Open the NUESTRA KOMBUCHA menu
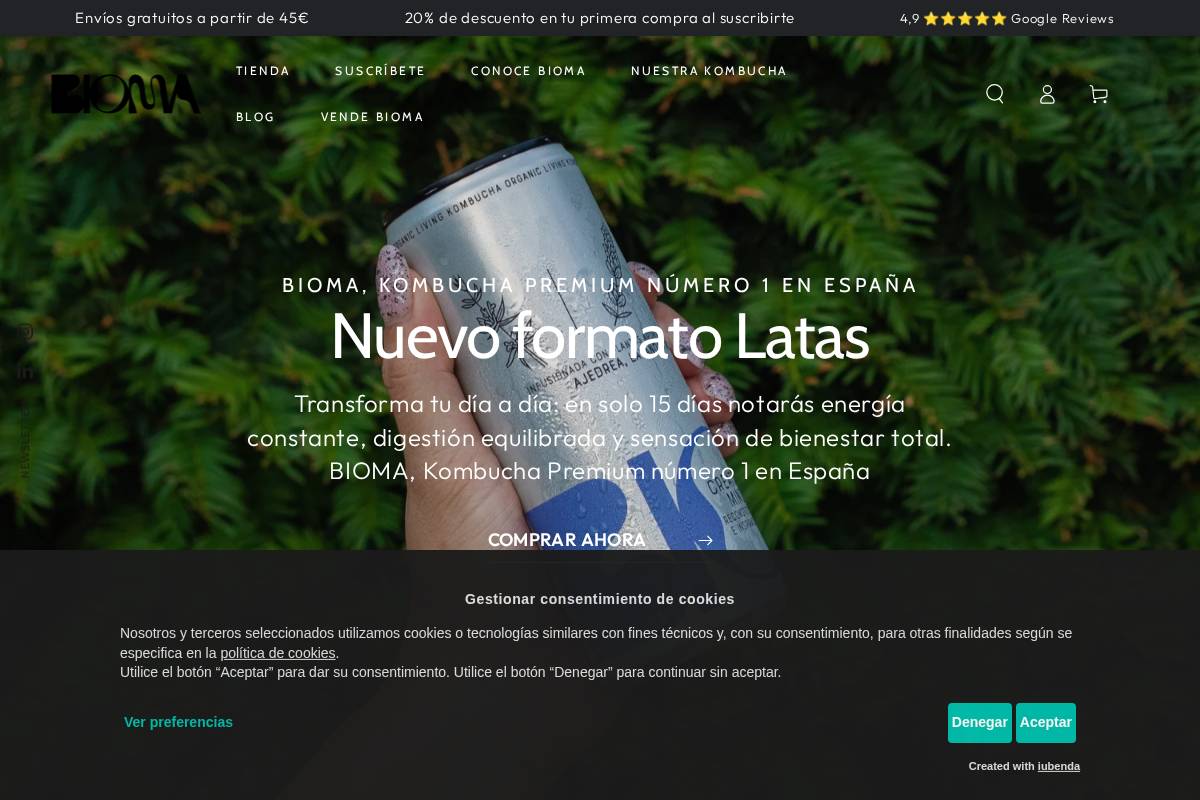The height and width of the screenshot is (800, 1200). [x=709, y=70]
